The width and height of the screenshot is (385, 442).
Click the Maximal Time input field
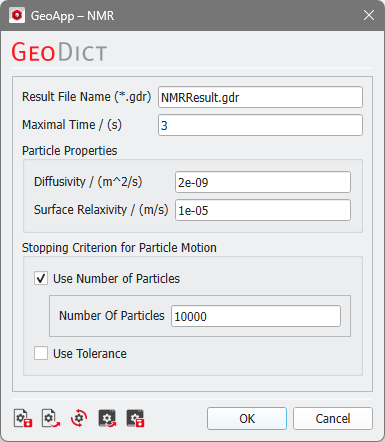click(x=260, y=125)
